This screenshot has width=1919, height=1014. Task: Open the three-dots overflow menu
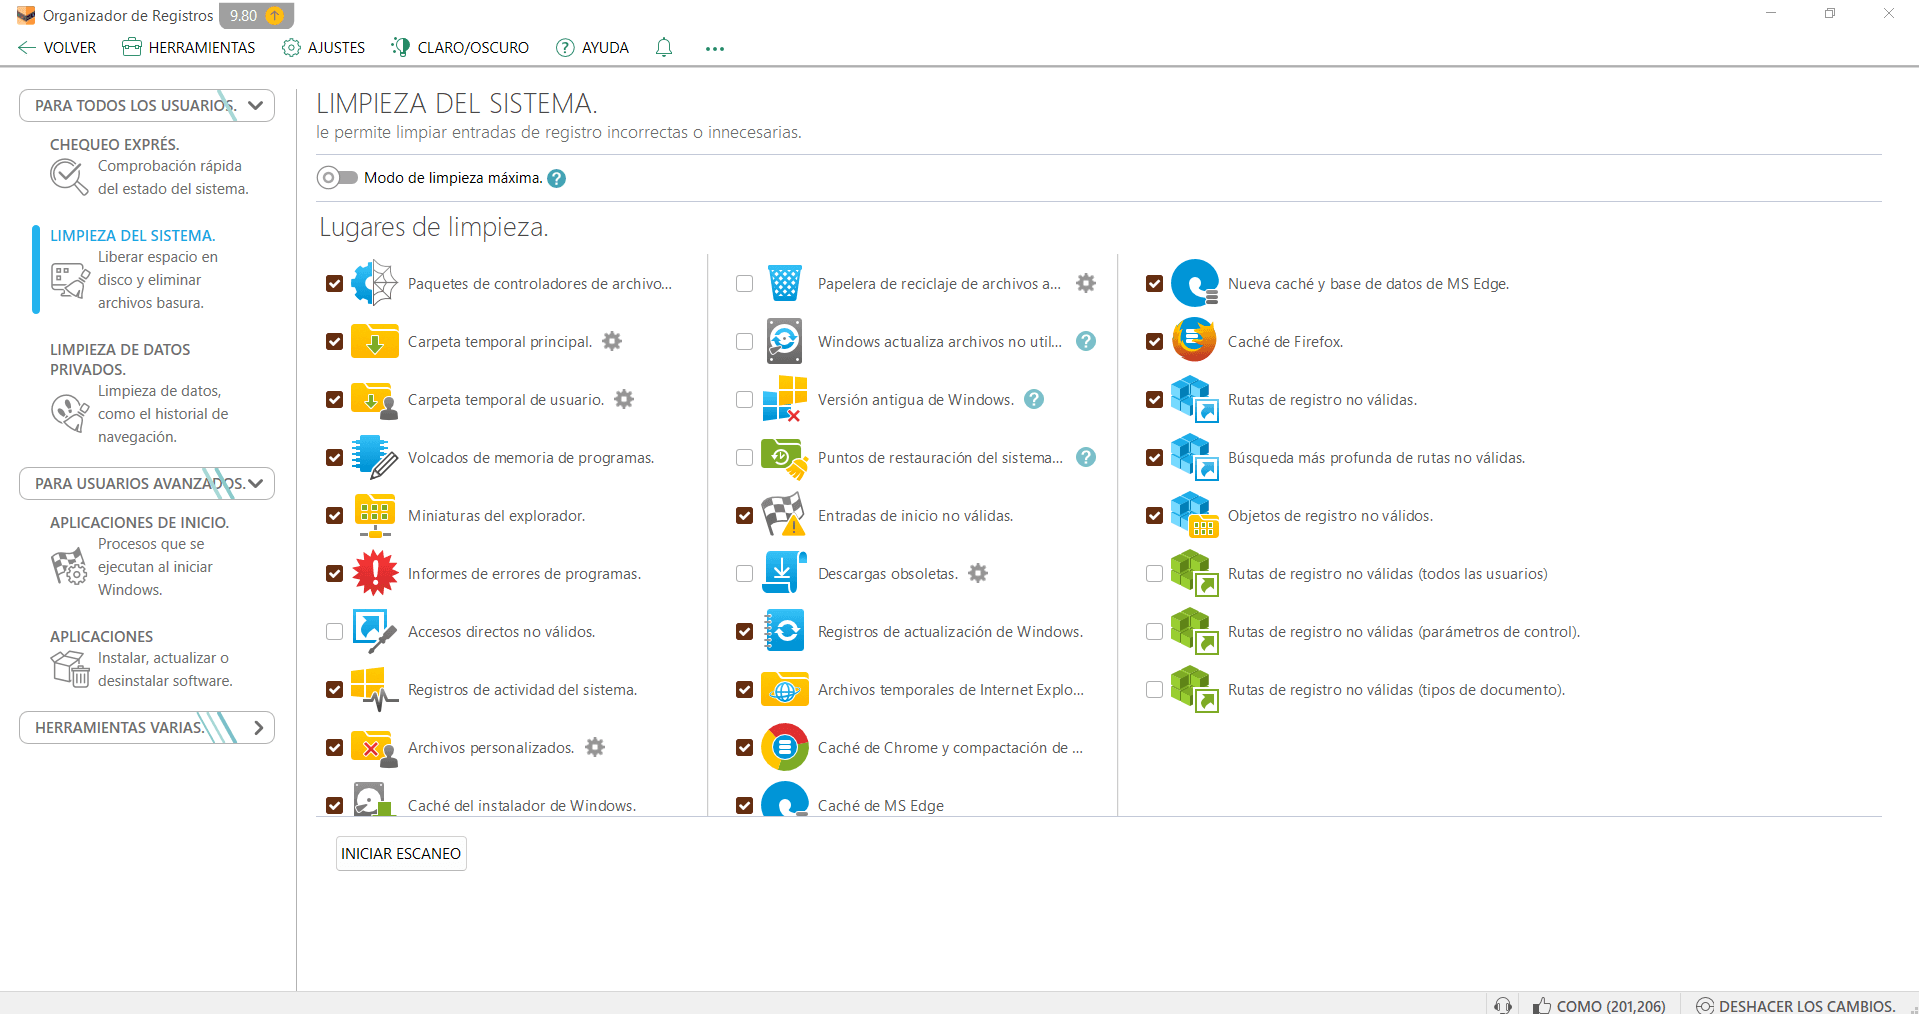(714, 48)
